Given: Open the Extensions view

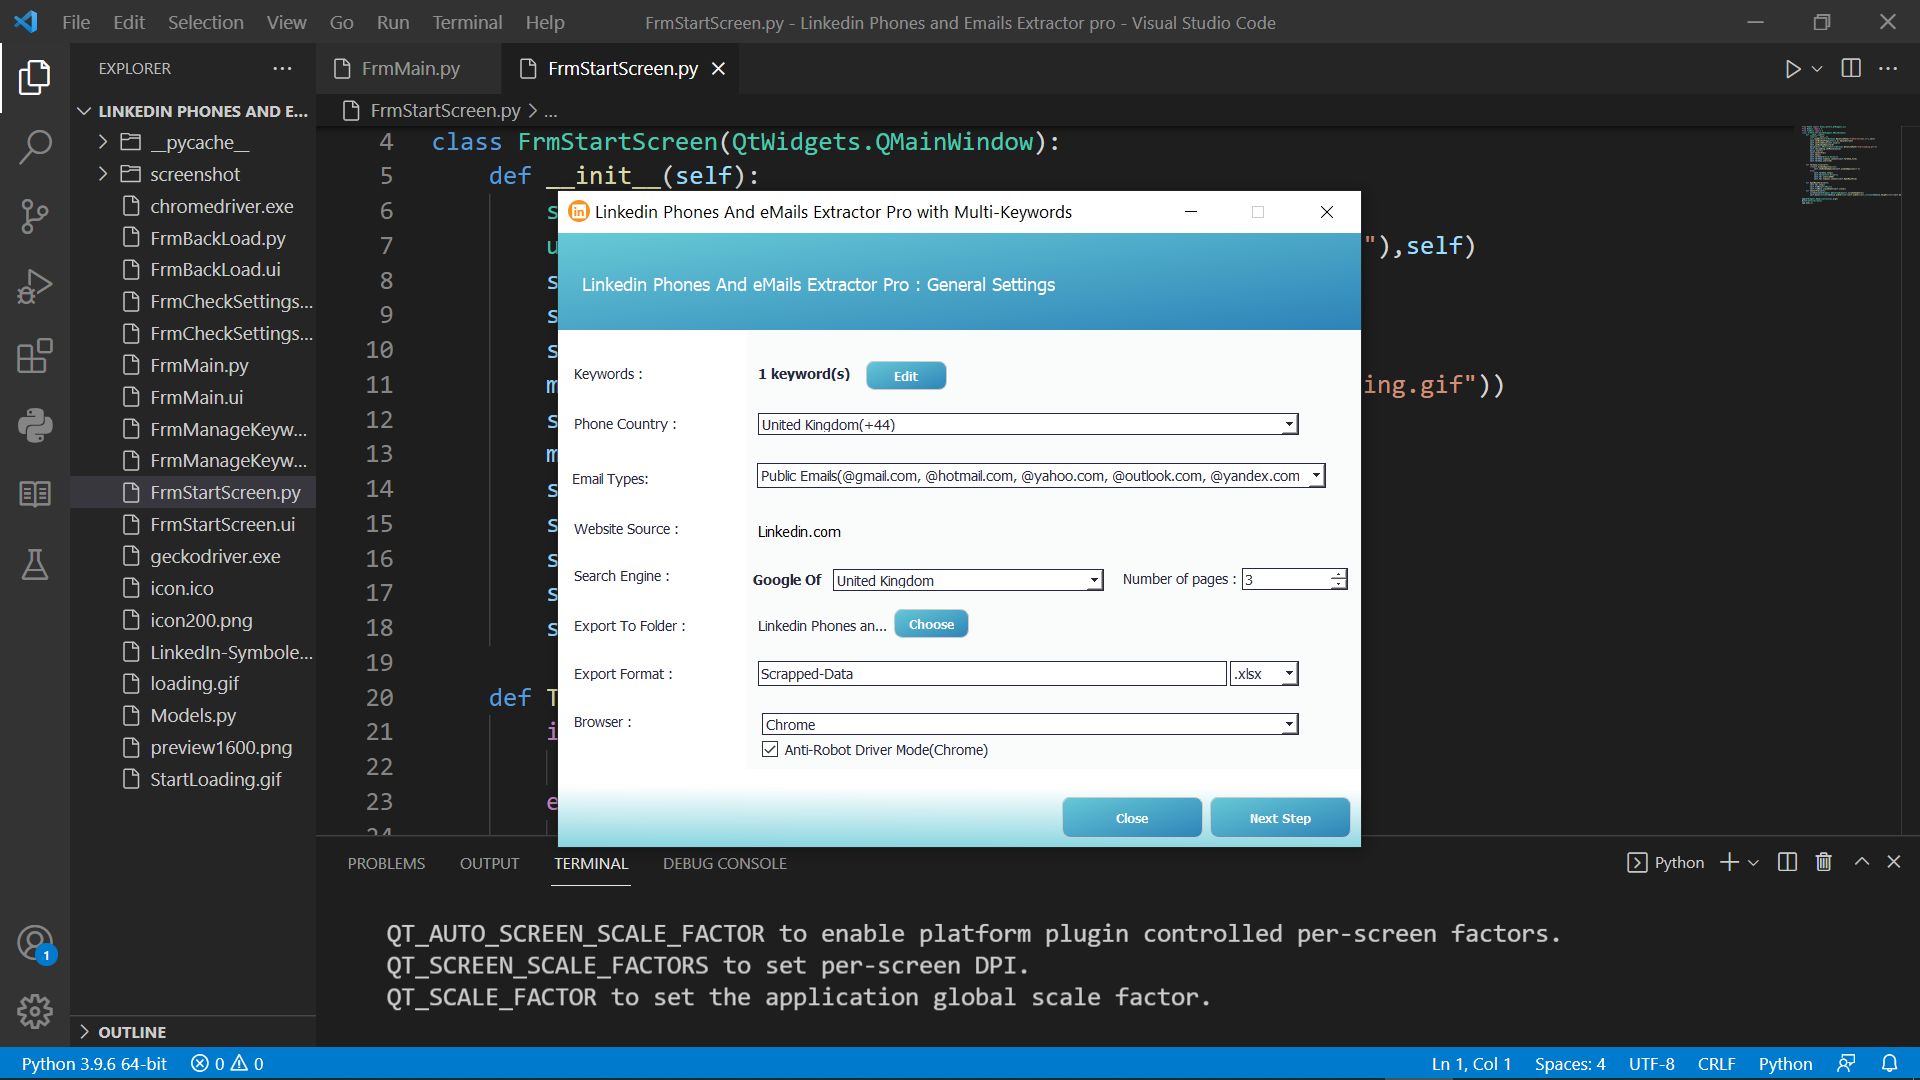Looking at the screenshot, I should pos(35,356).
